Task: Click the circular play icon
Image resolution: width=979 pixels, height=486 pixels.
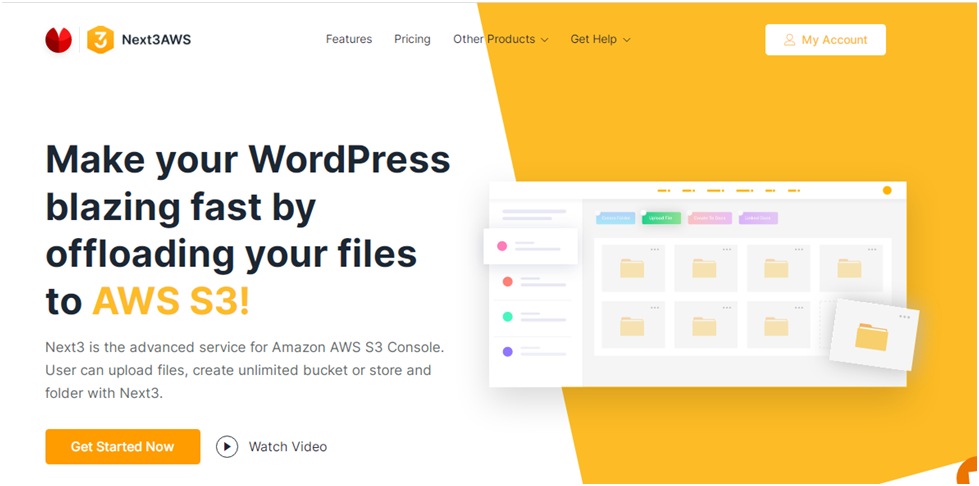Action: 227,447
